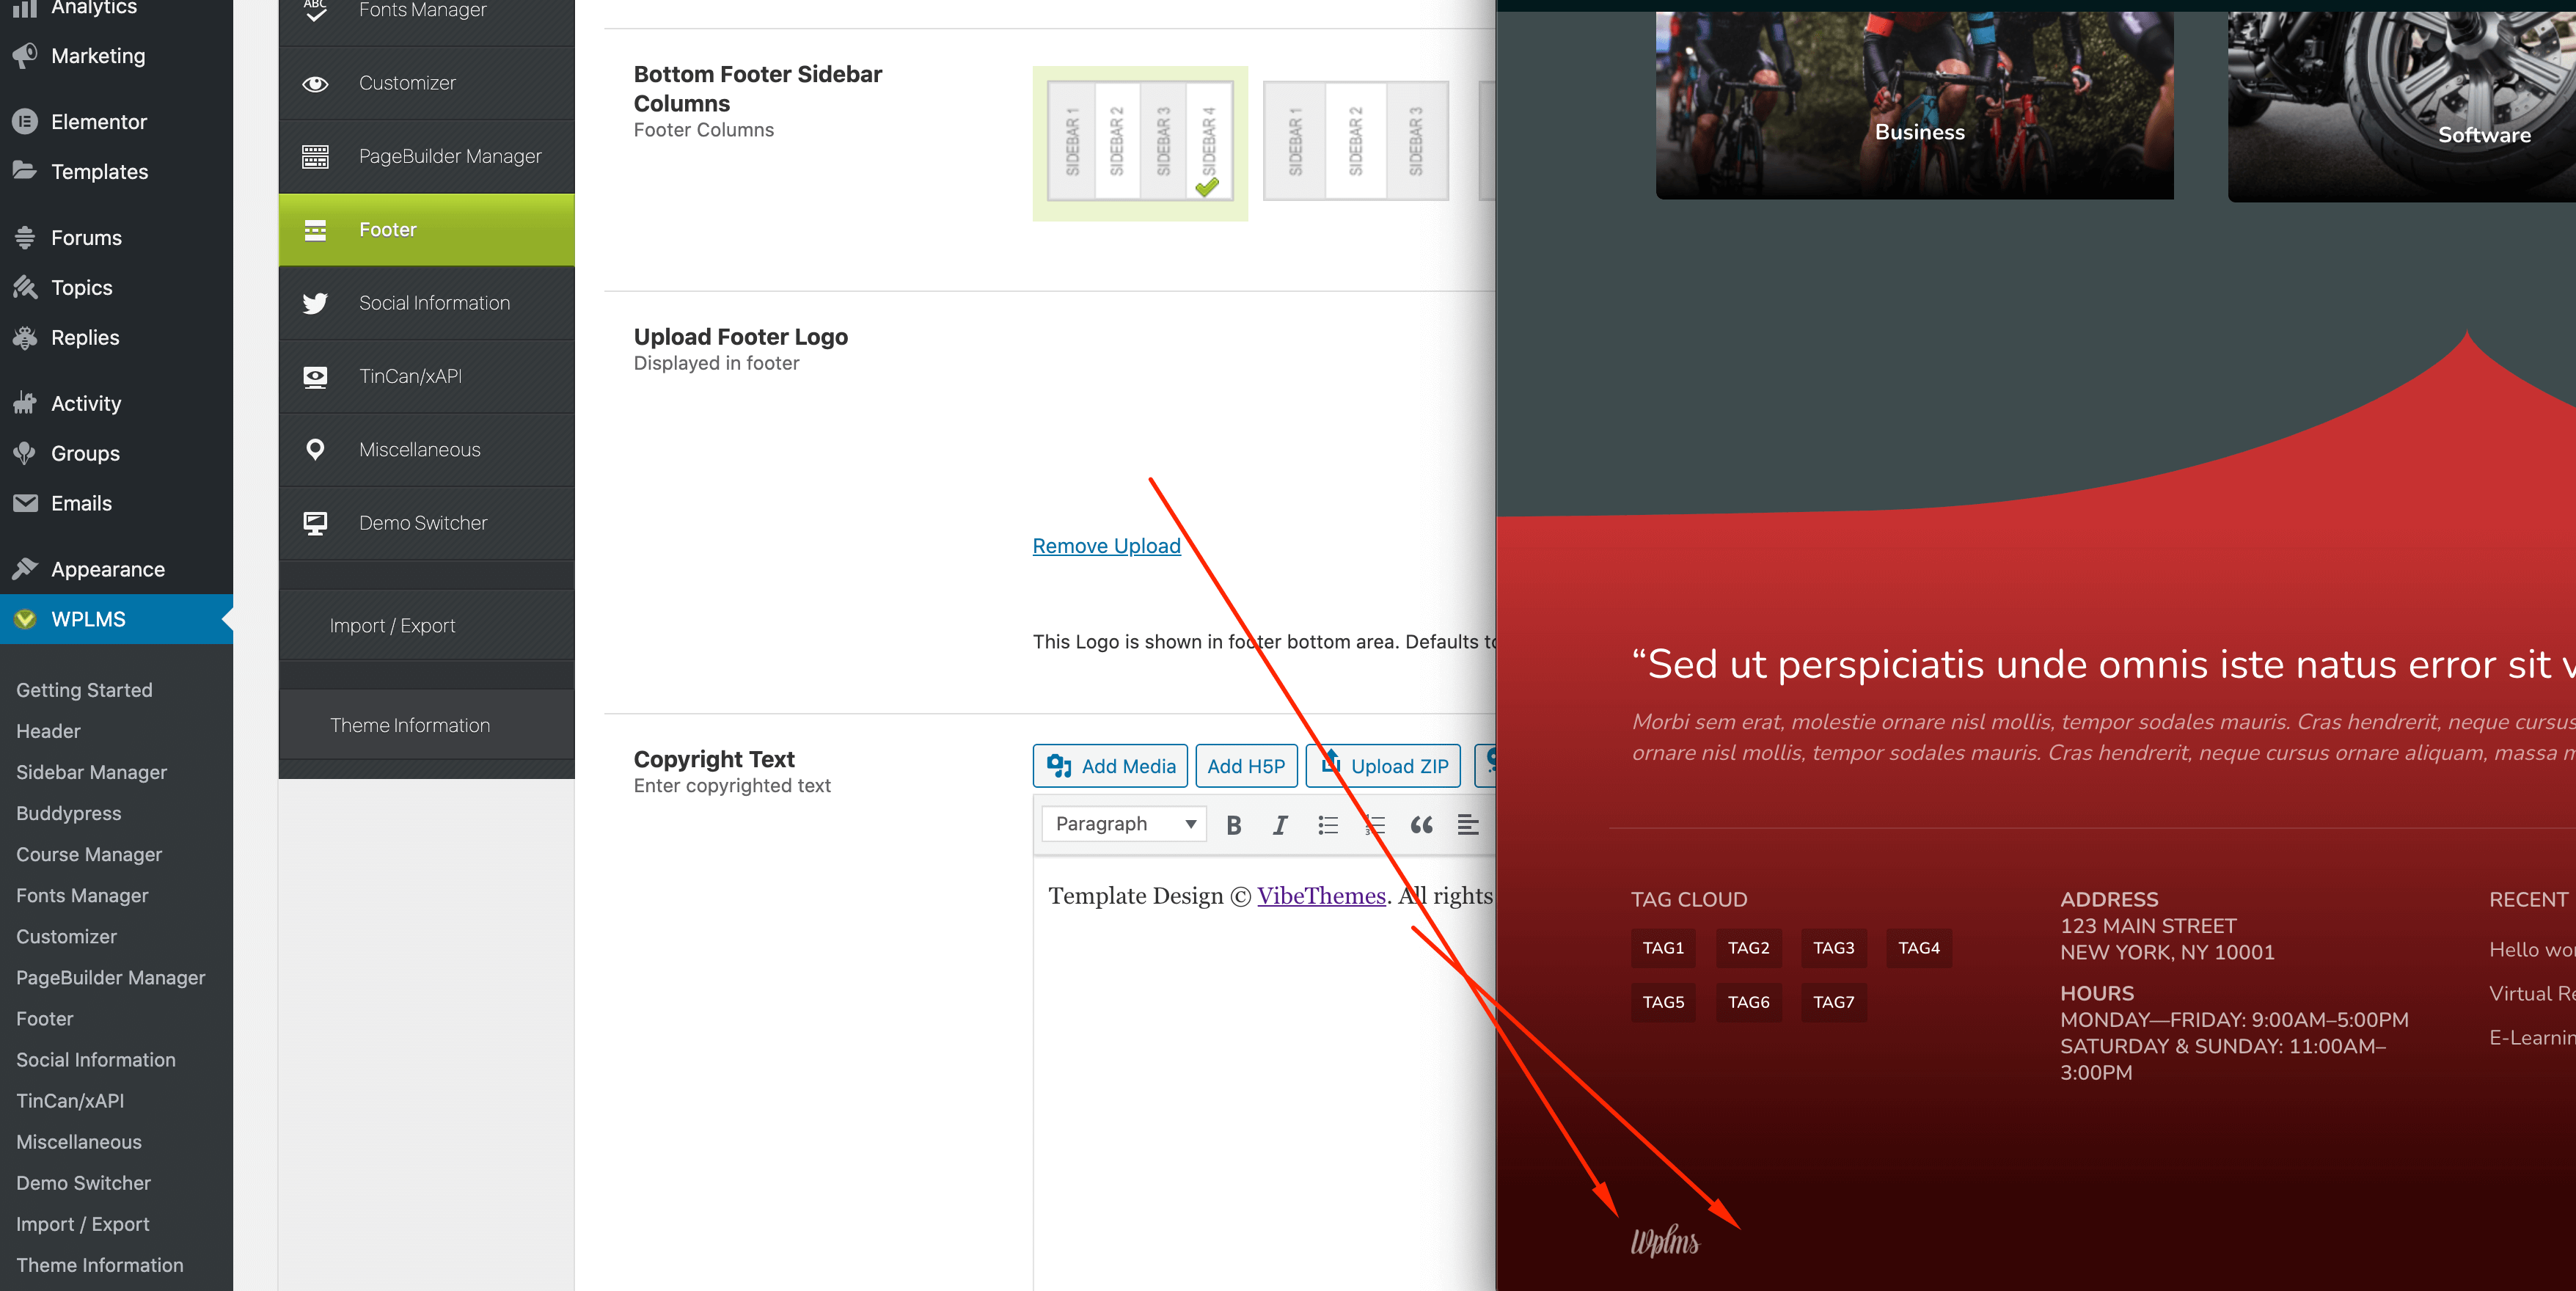Click the Elementor logo icon
The image size is (2576, 1291).
pyautogui.click(x=25, y=122)
